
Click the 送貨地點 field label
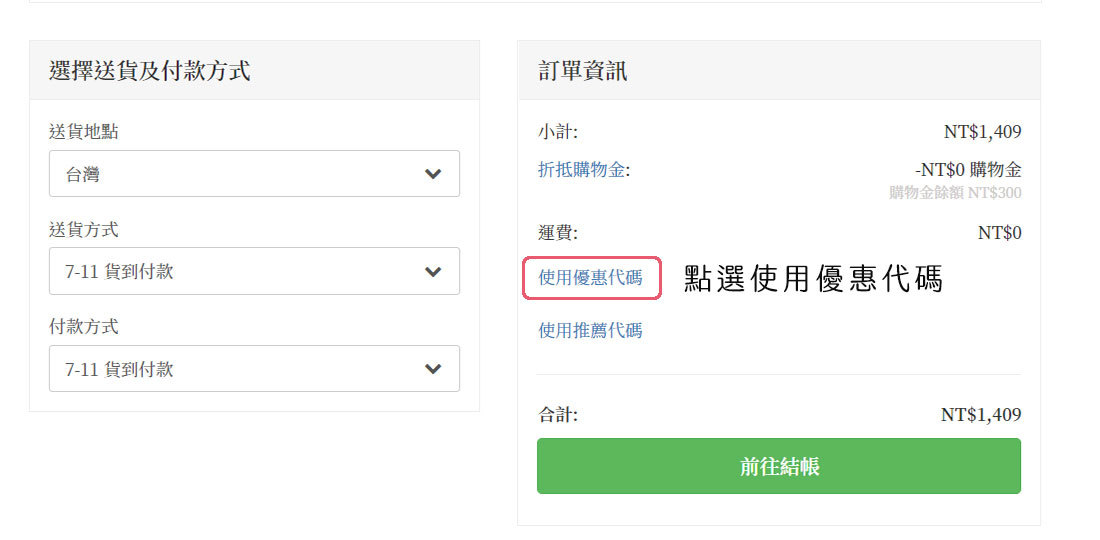pyautogui.click(x=83, y=132)
